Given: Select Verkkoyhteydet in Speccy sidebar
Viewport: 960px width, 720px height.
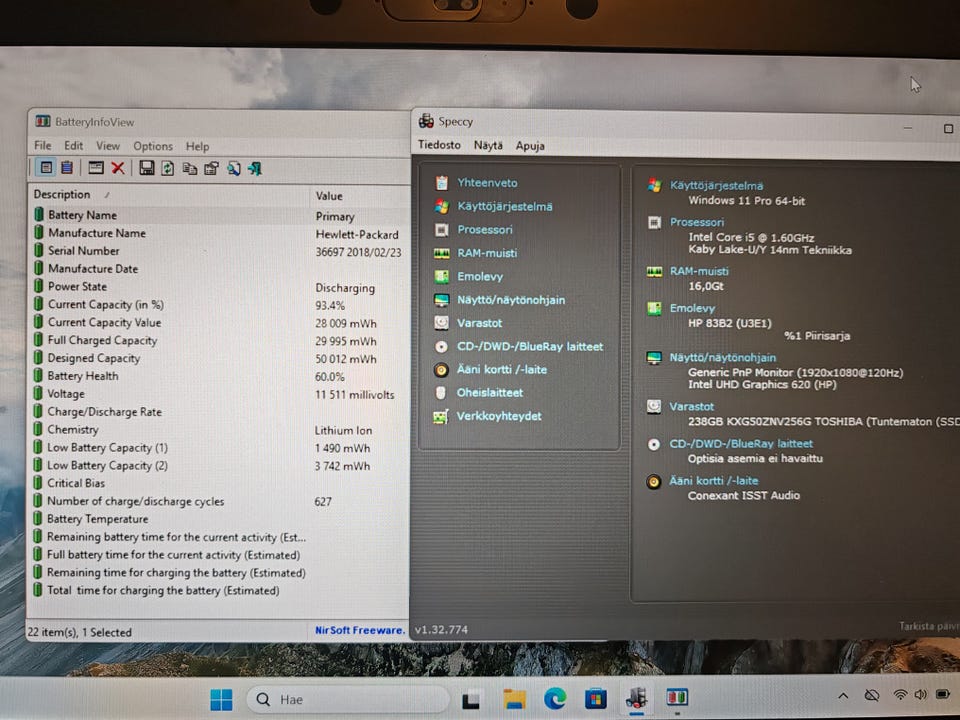Looking at the screenshot, I should (x=499, y=416).
